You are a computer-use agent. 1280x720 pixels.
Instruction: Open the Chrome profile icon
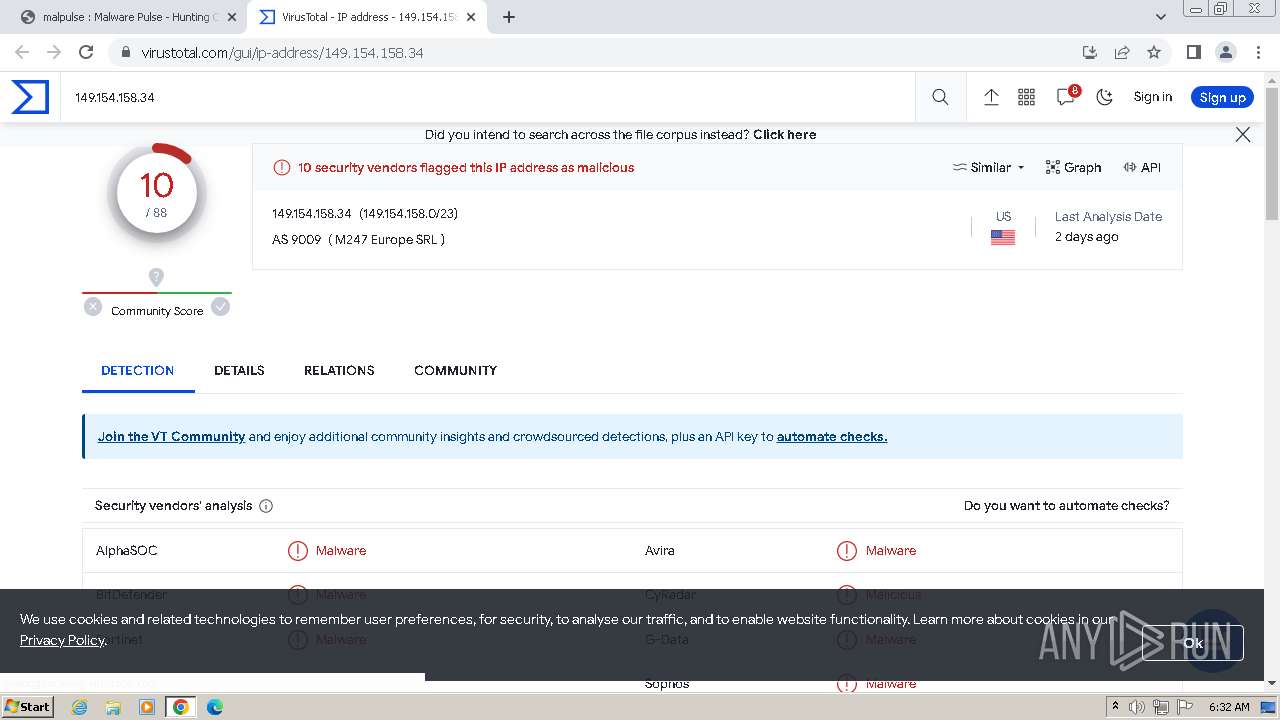click(1225, 52)
